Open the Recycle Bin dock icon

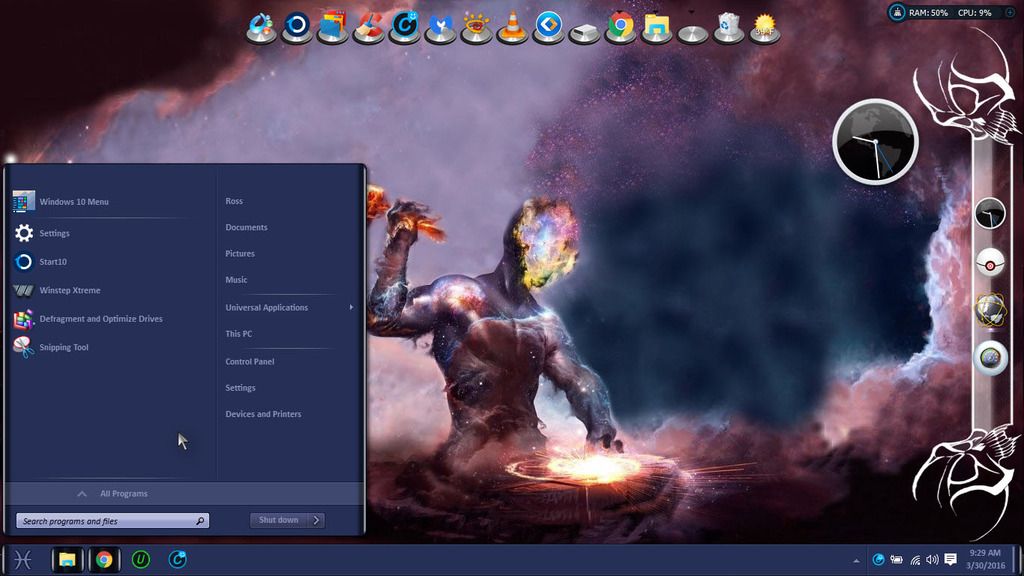[x=728, y=26]
